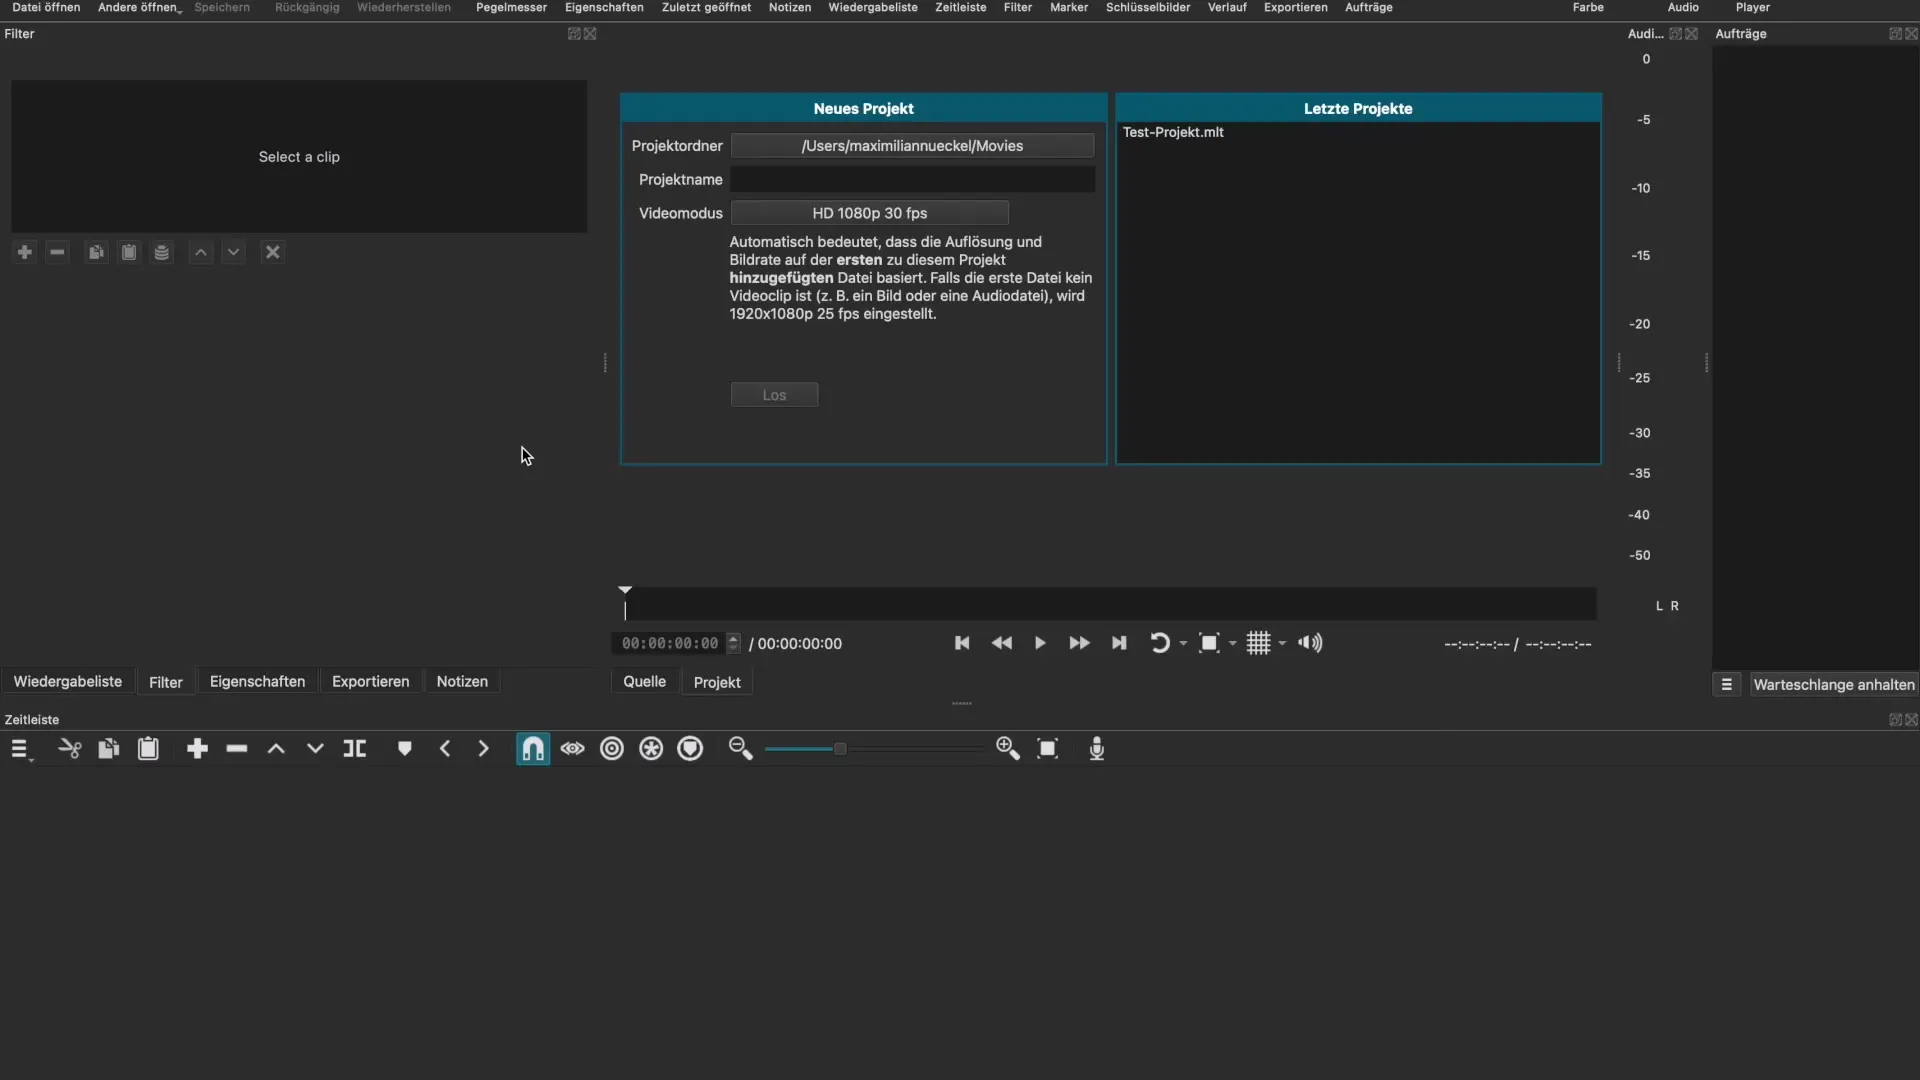Choose Projektordner path button
Viewport: 1920px width, 1080px height.
pyautogui.click(x=912, y=146)
